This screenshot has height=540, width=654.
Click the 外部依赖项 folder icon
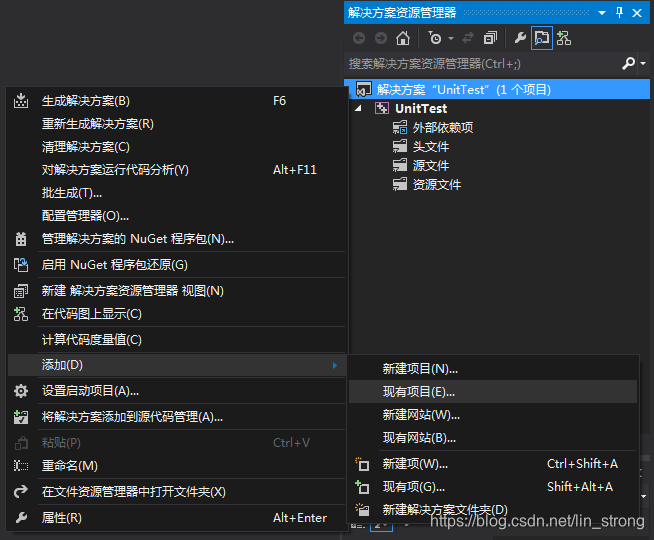pos(400,127)
